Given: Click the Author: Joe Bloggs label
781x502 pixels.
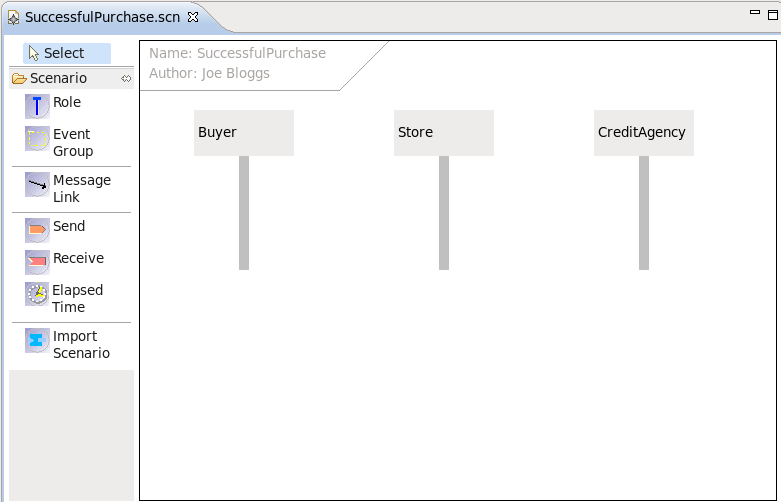Looking at the screenshot, I should [209, 73].
